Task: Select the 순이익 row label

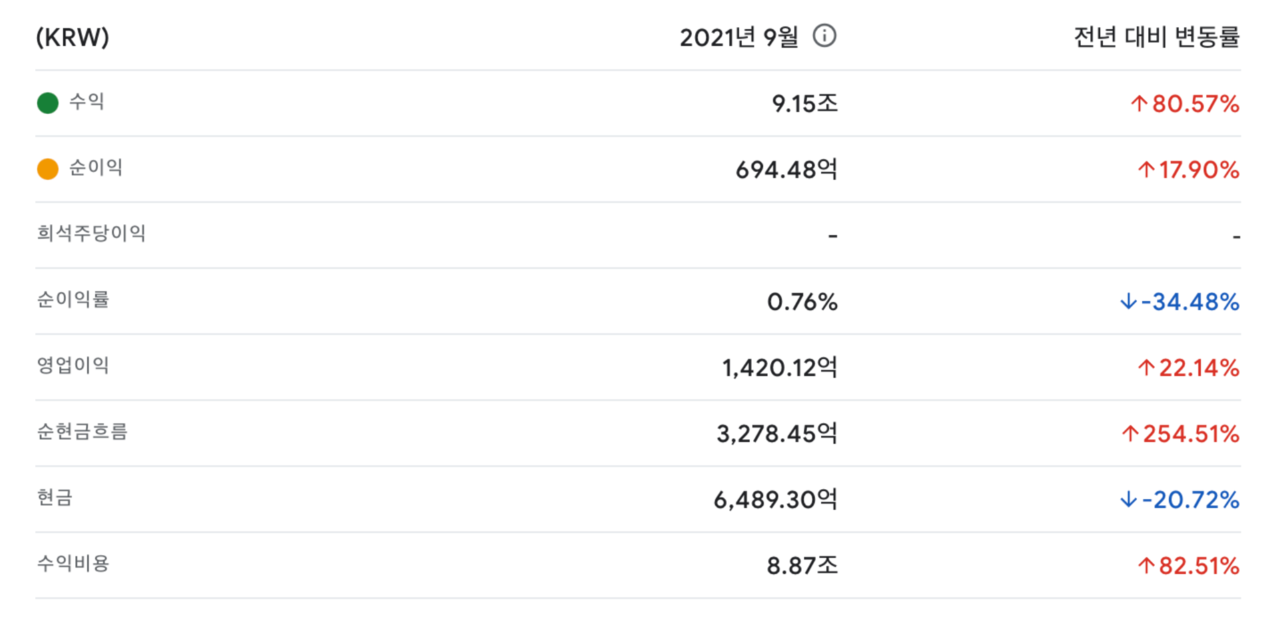Action: tap(96, 168)
